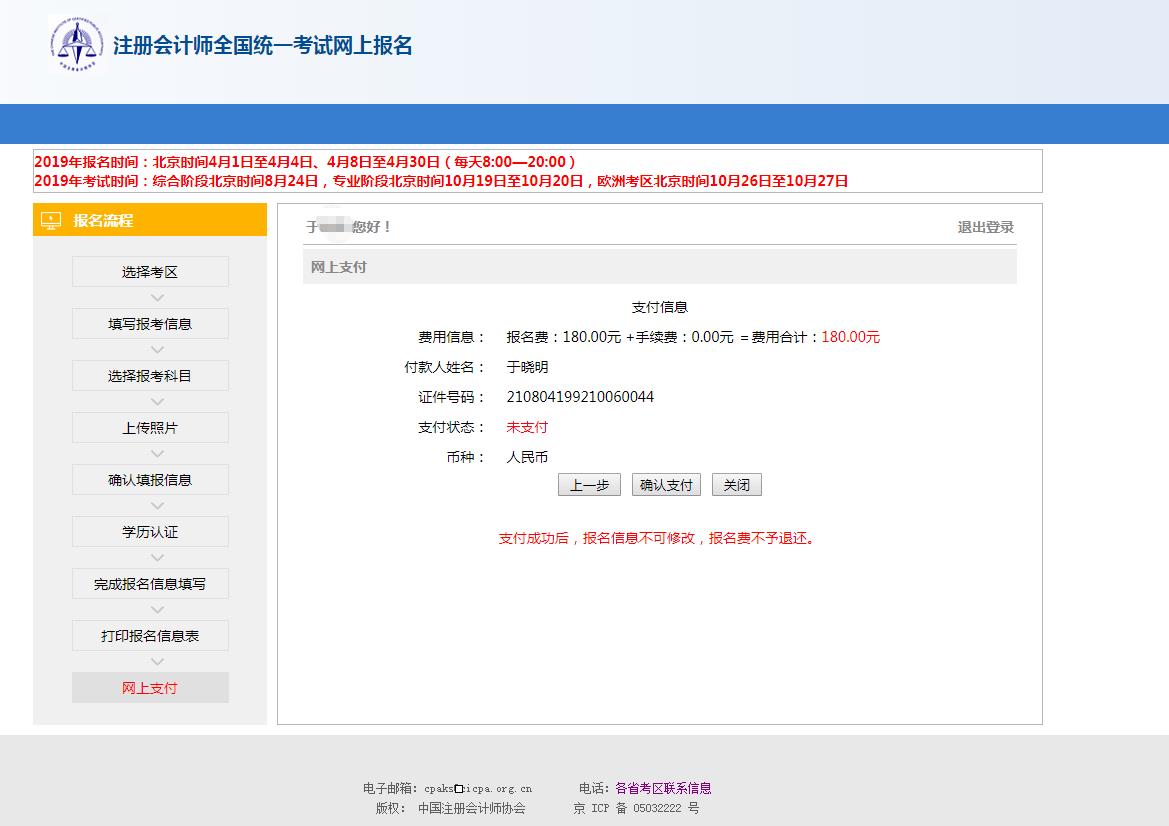
Task: Click the 网上支付 panel header bar
Action: click(660, 266)
